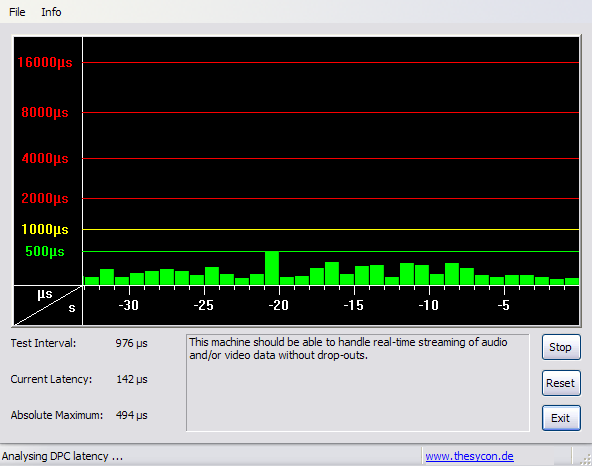Click the Reset button
The image size is (592, 466).
pos(561,383)
